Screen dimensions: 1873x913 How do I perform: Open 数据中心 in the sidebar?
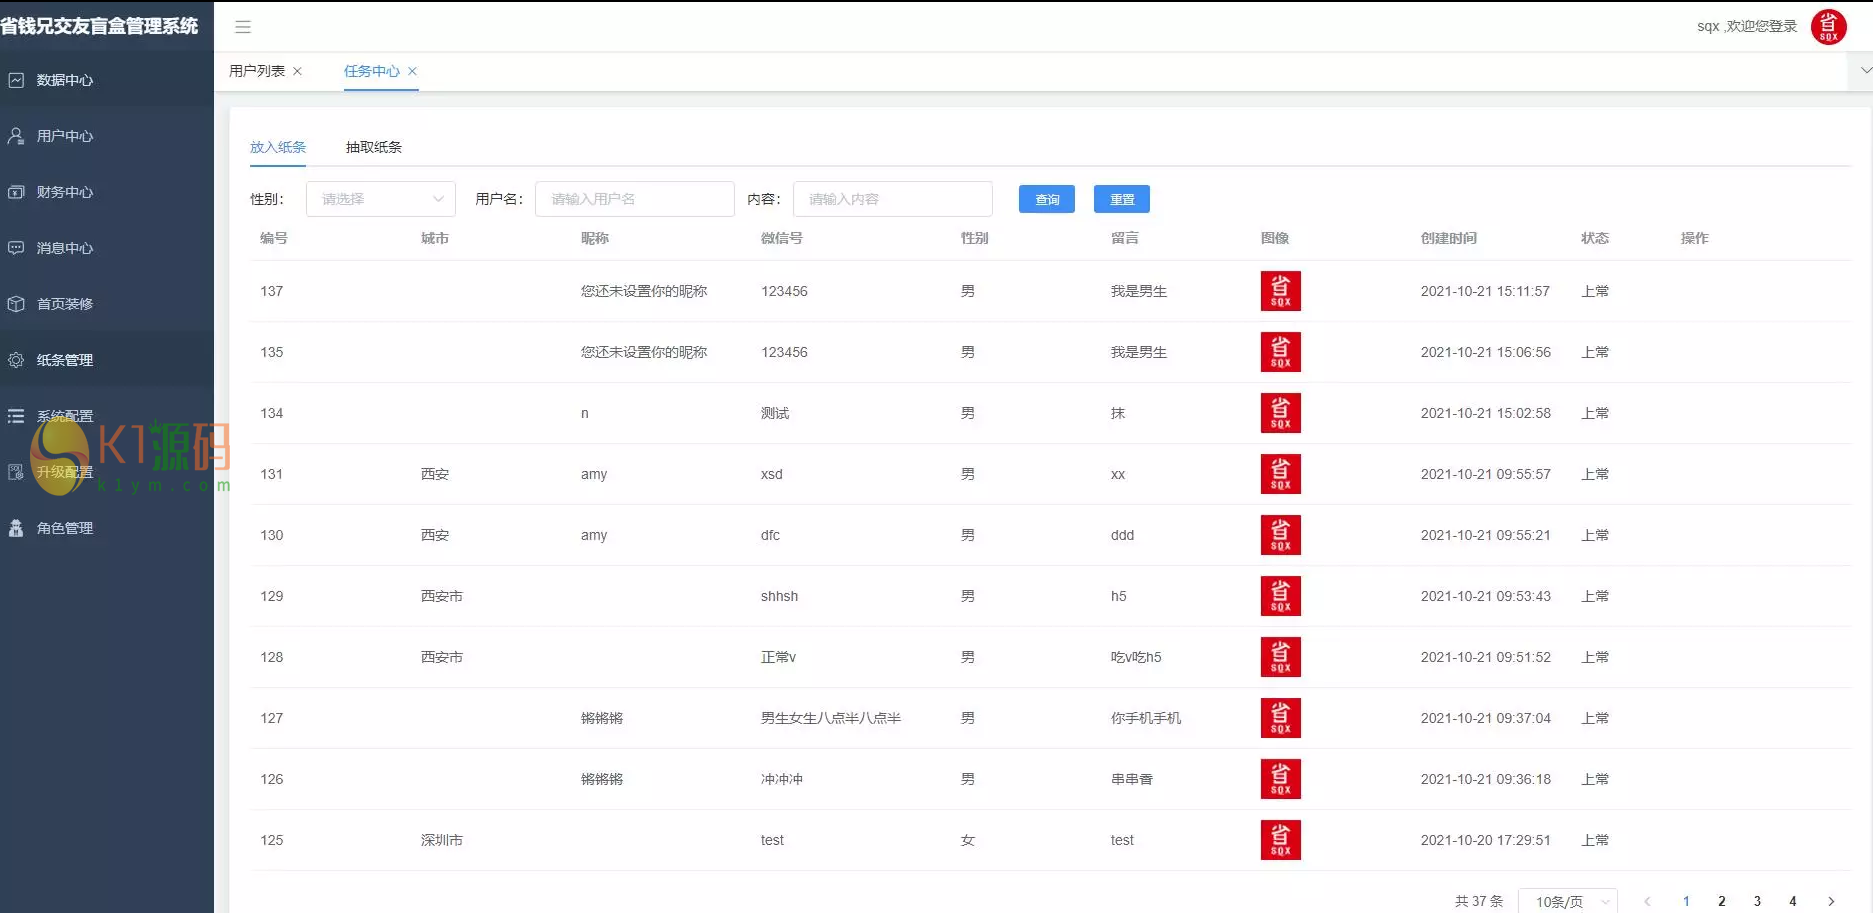pos(65,80)
